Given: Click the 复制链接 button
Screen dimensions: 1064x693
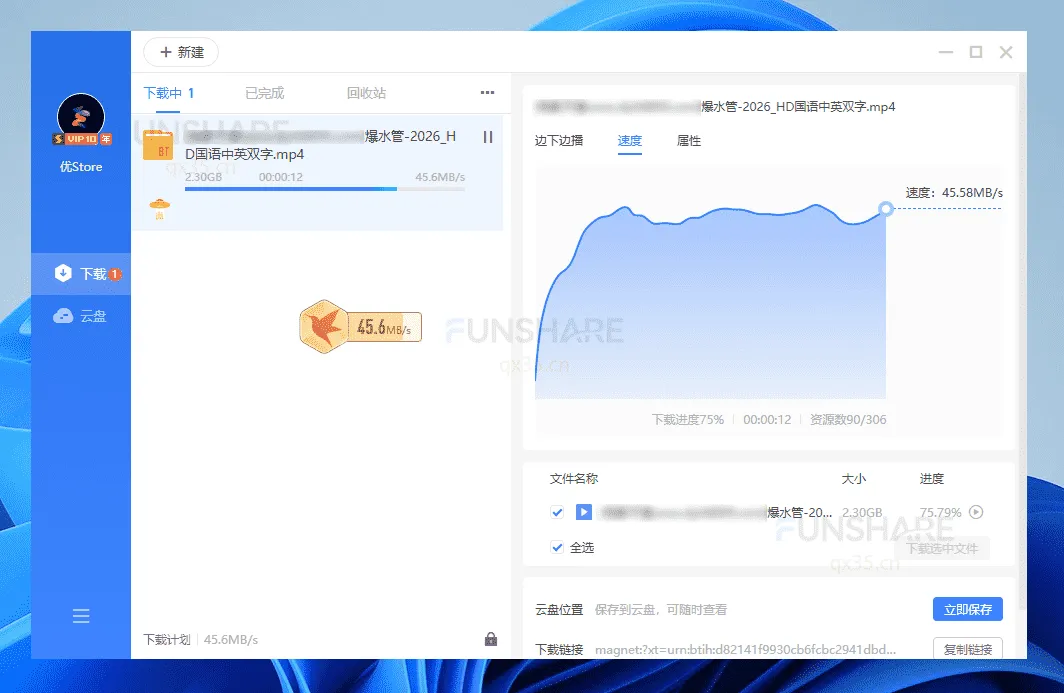Looking at the screenshot, I should 968,649.
